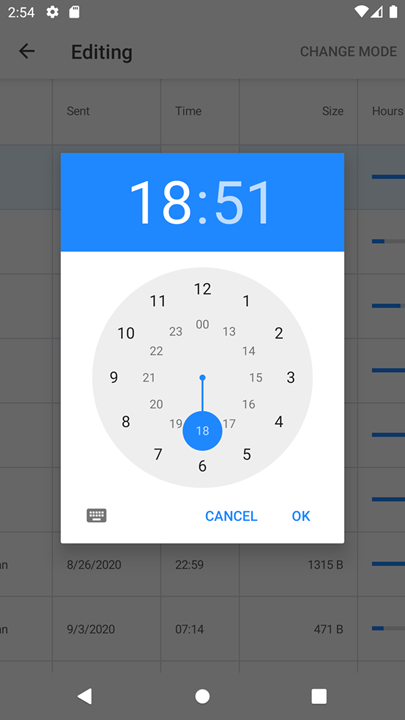The image size is (405, 720).
Task: Tap the battery icon in status bar
Action: point(394,12)
